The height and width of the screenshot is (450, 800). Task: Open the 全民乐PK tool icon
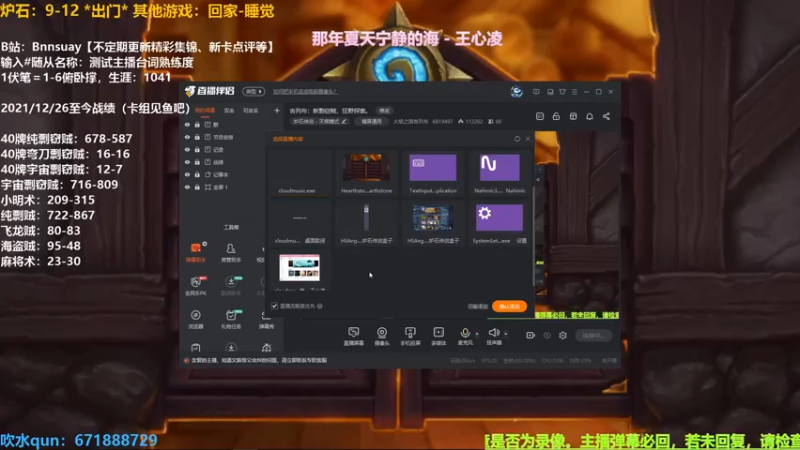coord(195,286)
